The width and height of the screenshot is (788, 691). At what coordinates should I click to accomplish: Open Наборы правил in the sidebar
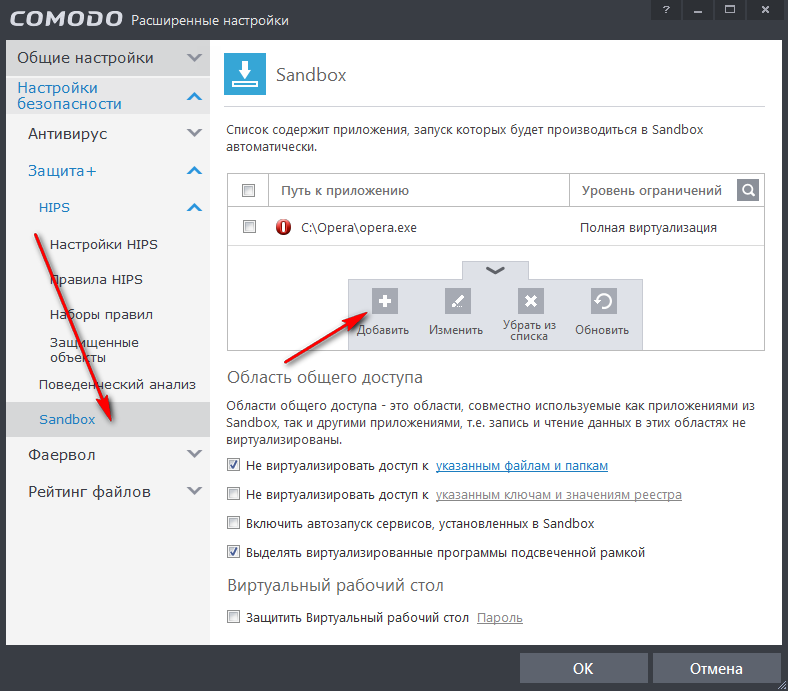click(101, 315)
